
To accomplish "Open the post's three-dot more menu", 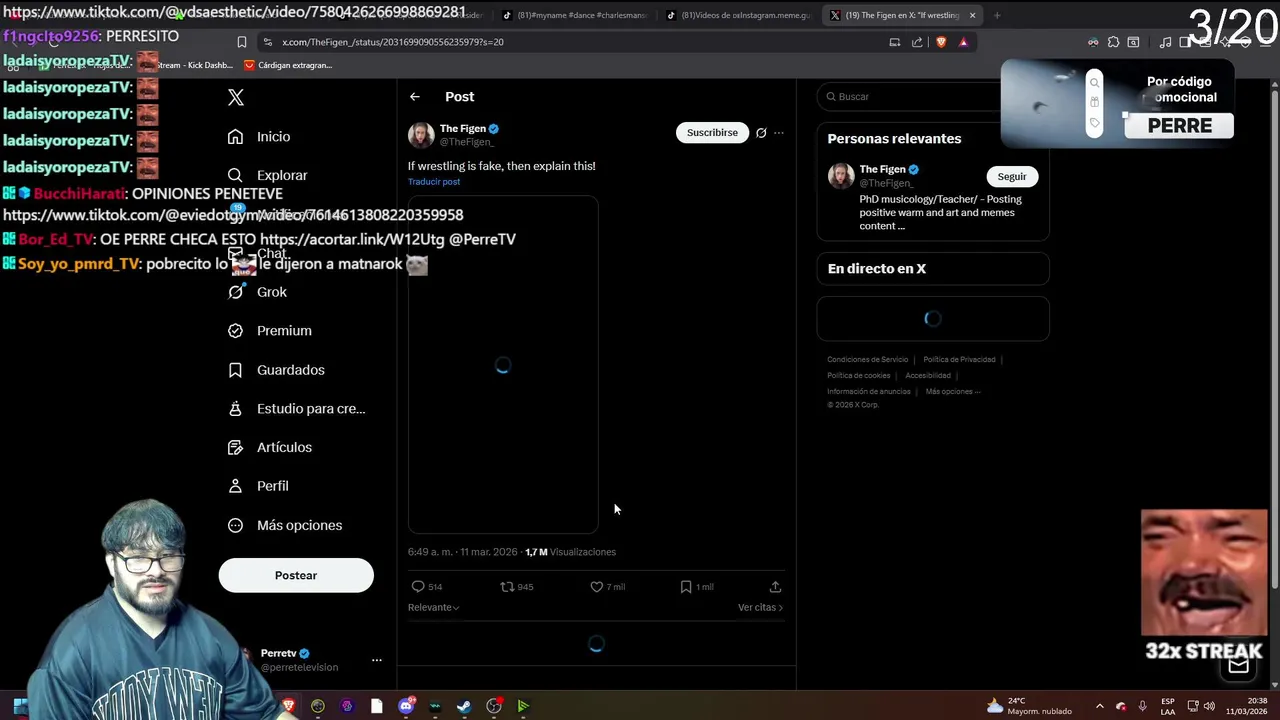I will 779,133.
